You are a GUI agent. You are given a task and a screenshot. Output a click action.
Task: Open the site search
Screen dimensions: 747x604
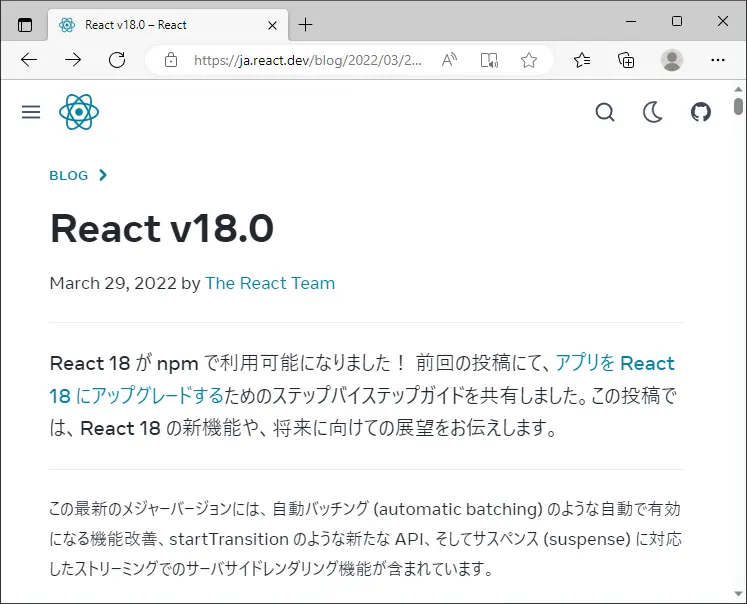point(605,112)
